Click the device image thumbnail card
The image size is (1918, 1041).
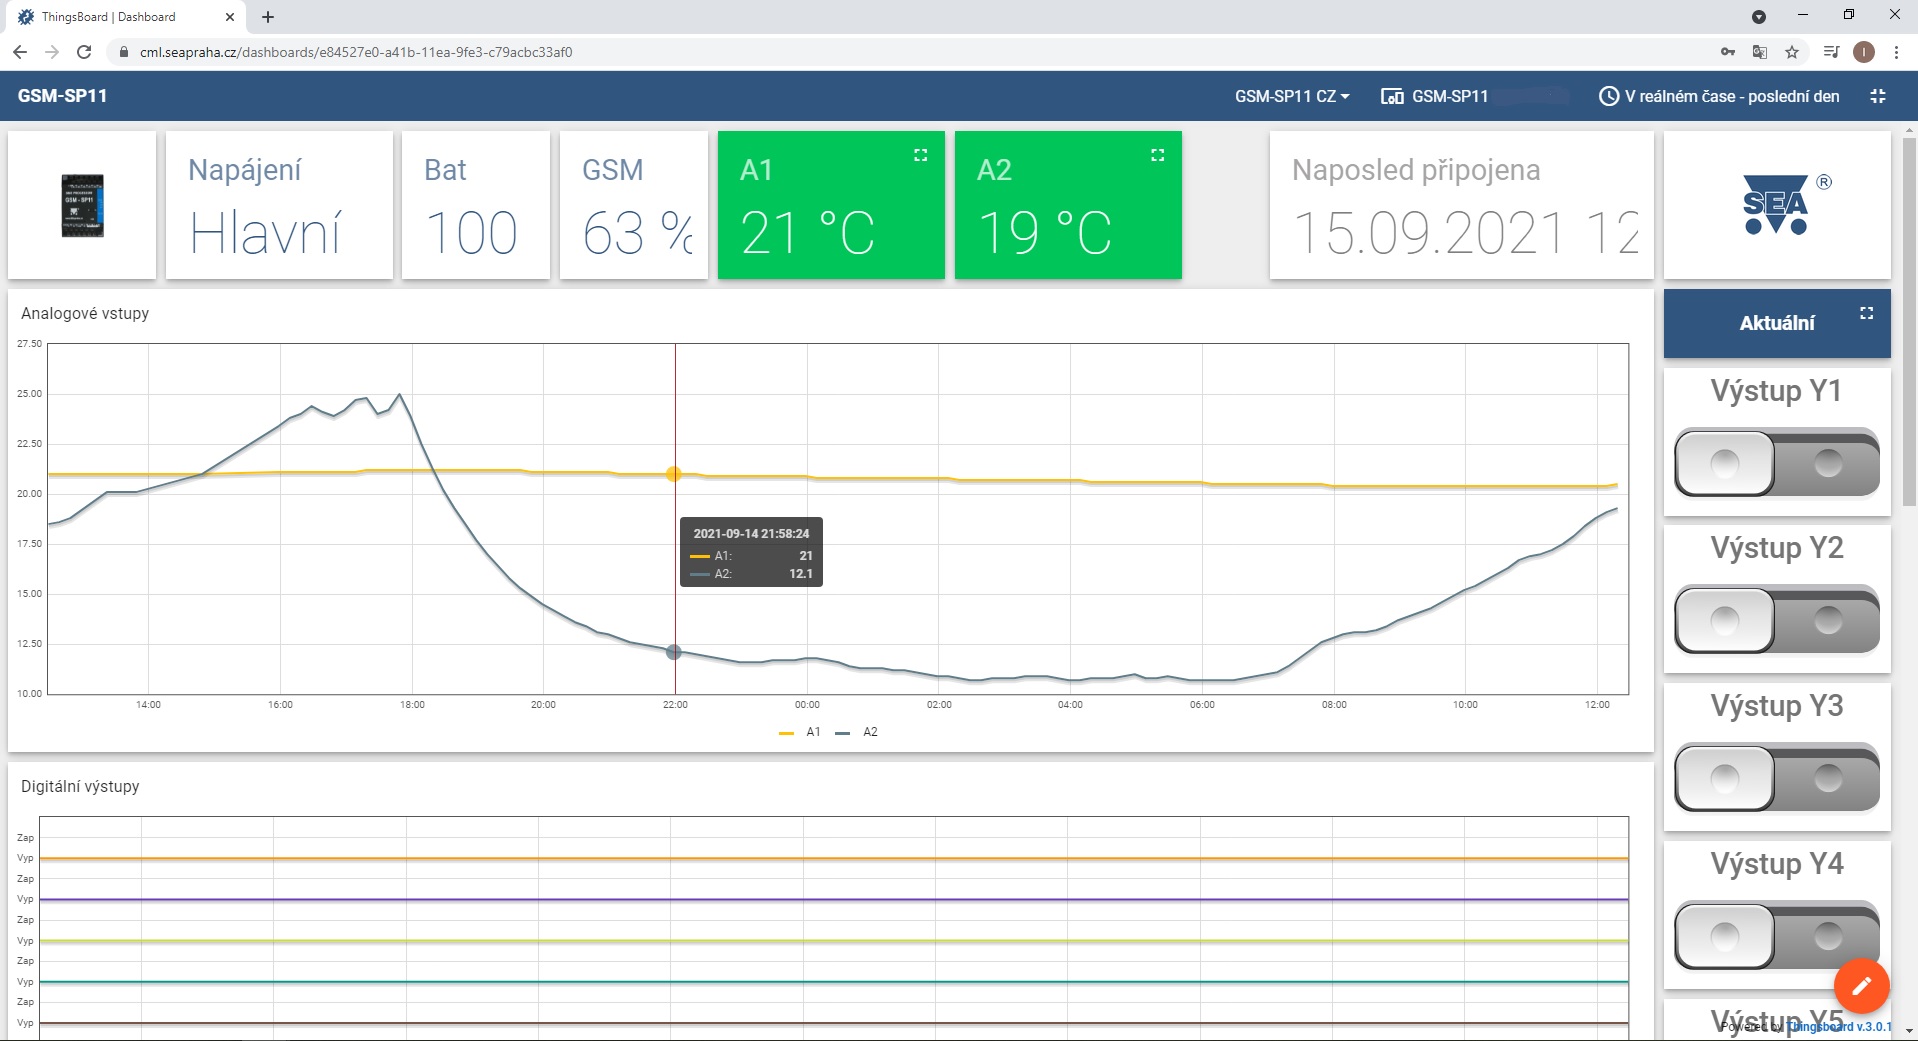[82, 205]
